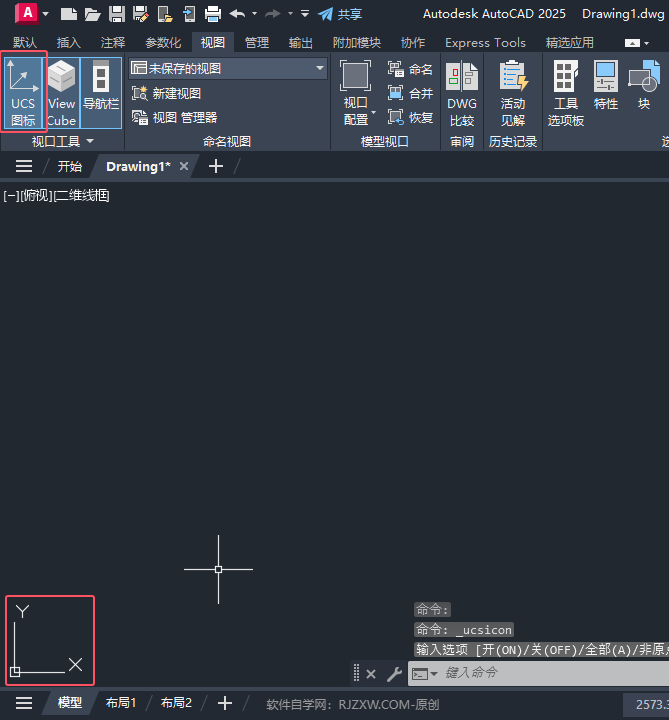Screen dimensions: 669x720
Task: Switch to the 布局2 tab
Action: tap(176, 703)
